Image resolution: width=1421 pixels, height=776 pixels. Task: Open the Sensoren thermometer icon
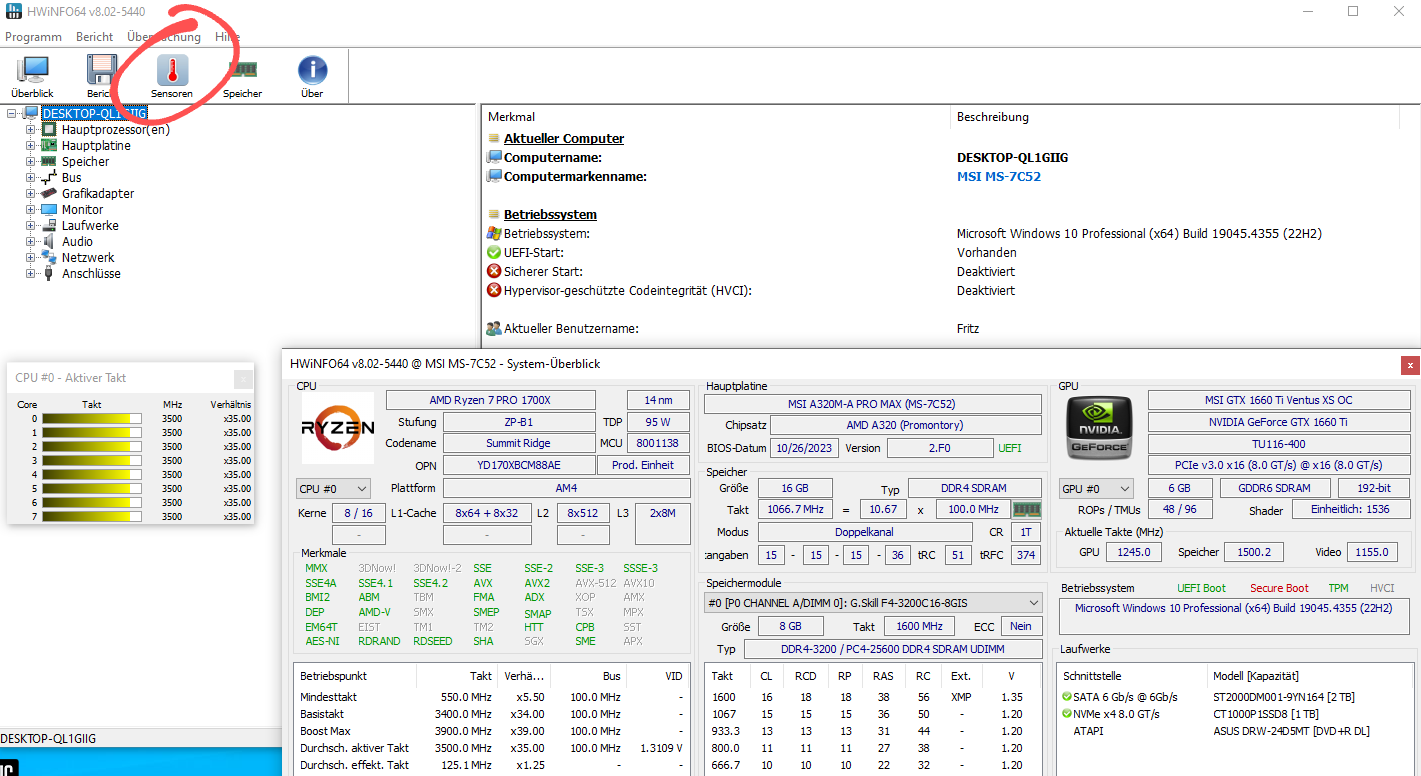(x=172, y=70)
